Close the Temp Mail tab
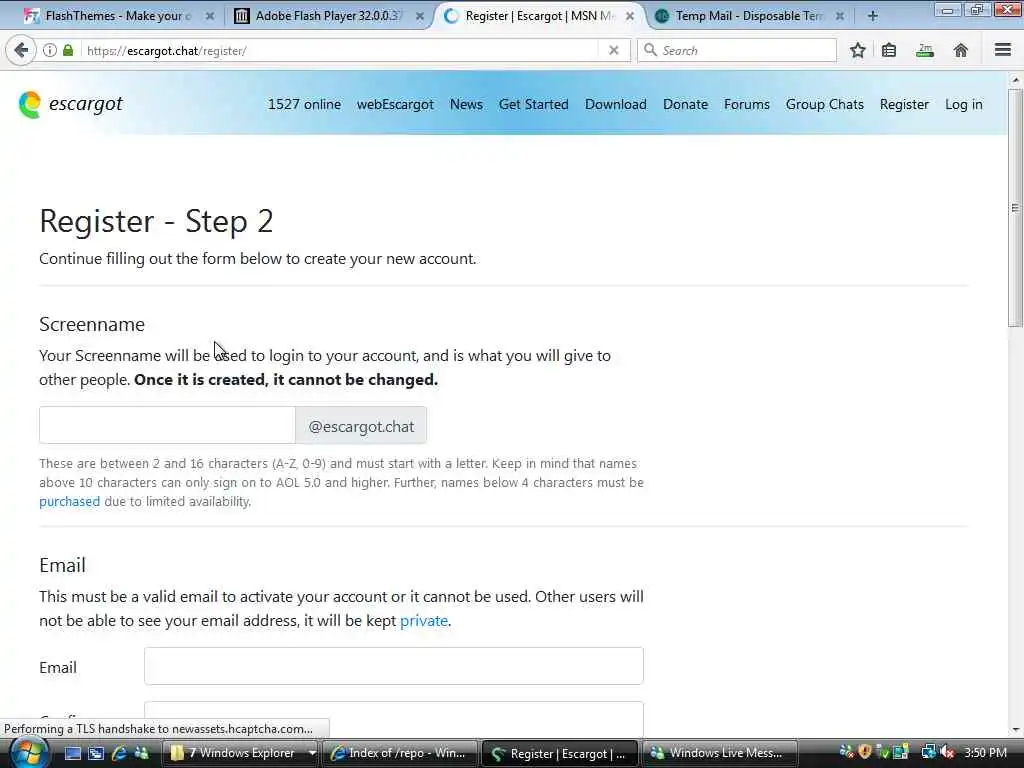Image resolution: width=1024 pixels, height=768 pixels. pyautogui.click(x=840, y=16)
